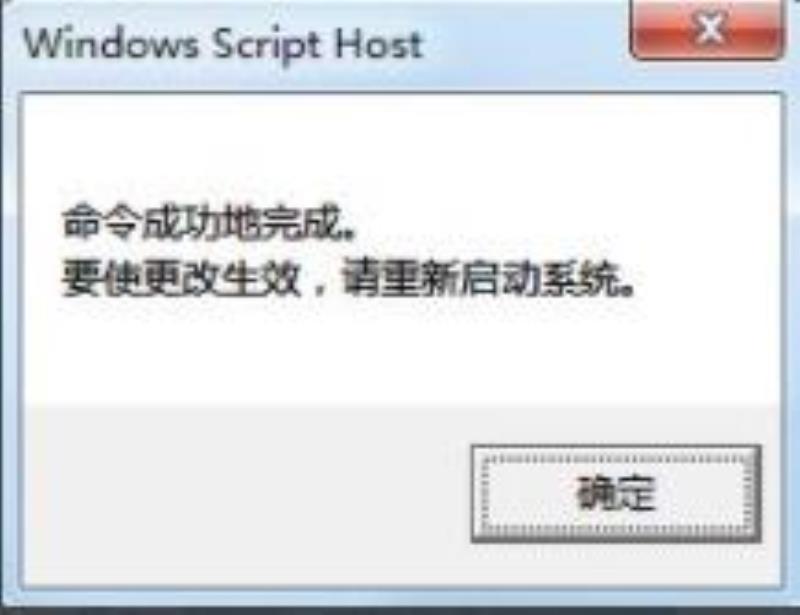Screen dimensions: 800x615
Task: Click the word Script in dialog title
Action: pyautogui.click(x=266, y=46)
